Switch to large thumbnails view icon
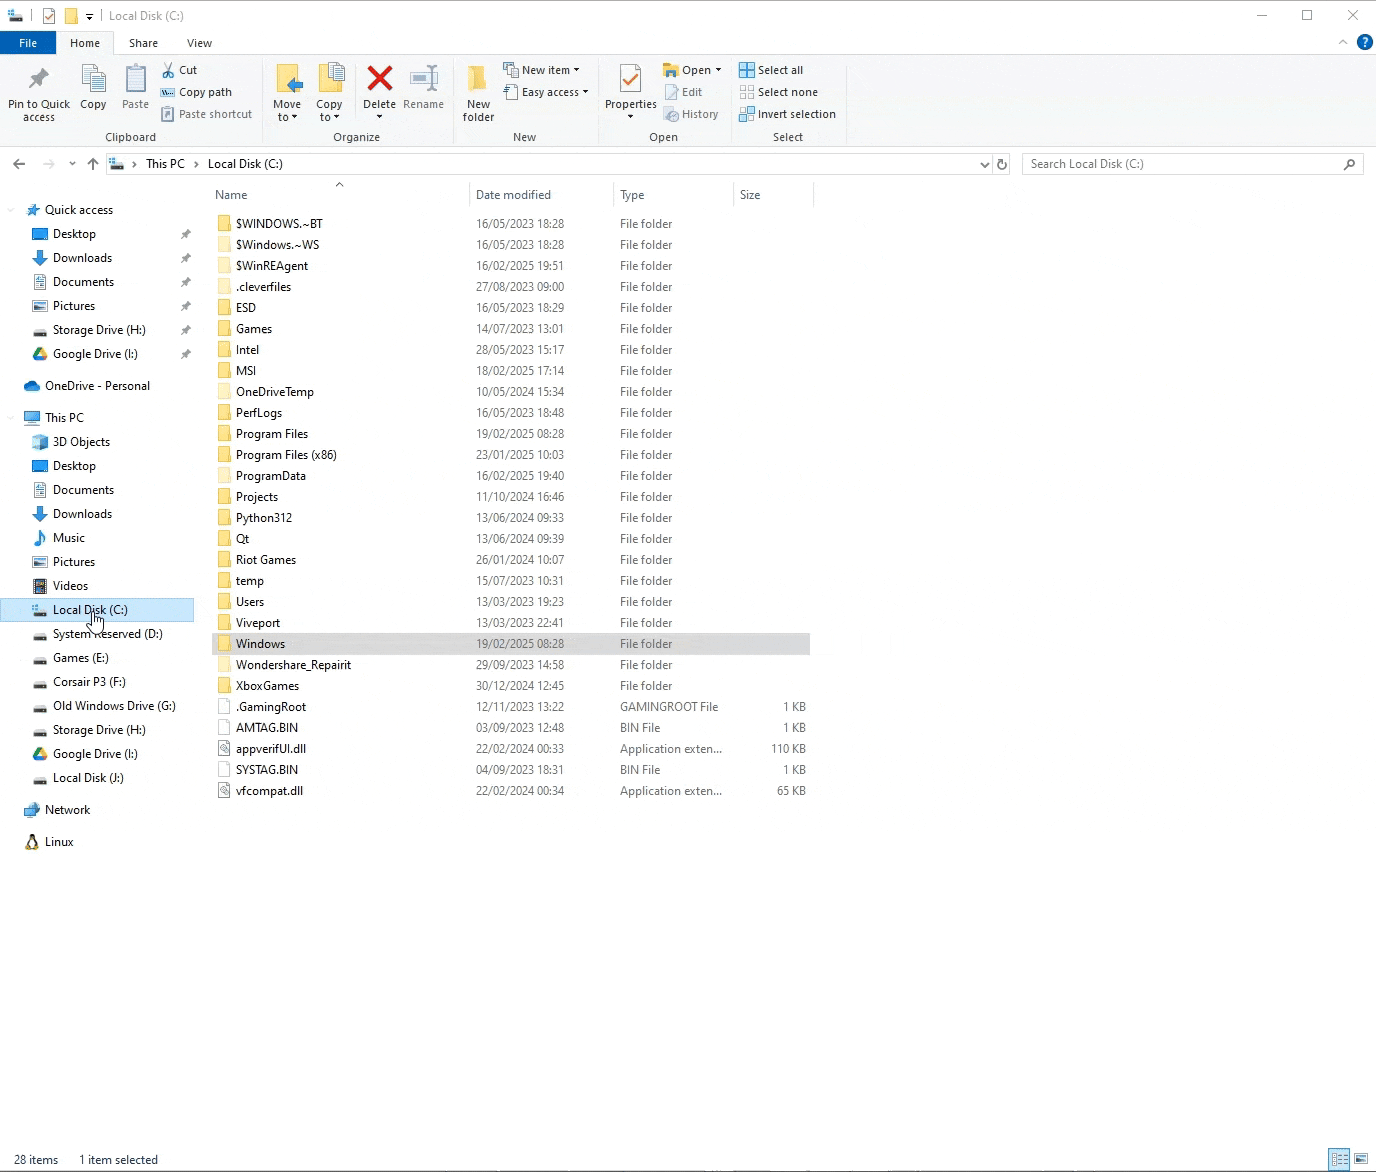The height and width of the screenshot is (1172, 1376). (1361, 1159)
